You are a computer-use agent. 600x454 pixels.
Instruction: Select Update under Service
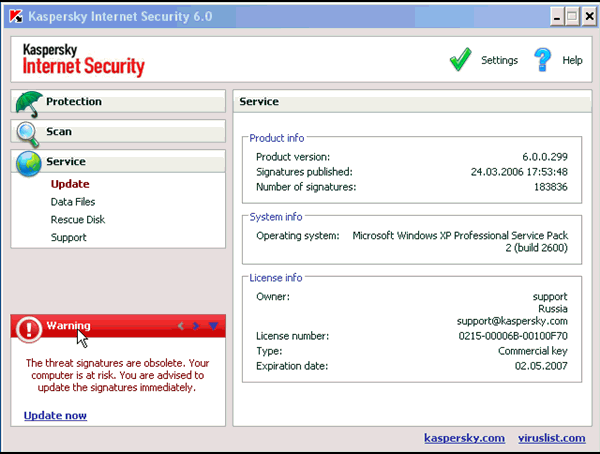70,184
